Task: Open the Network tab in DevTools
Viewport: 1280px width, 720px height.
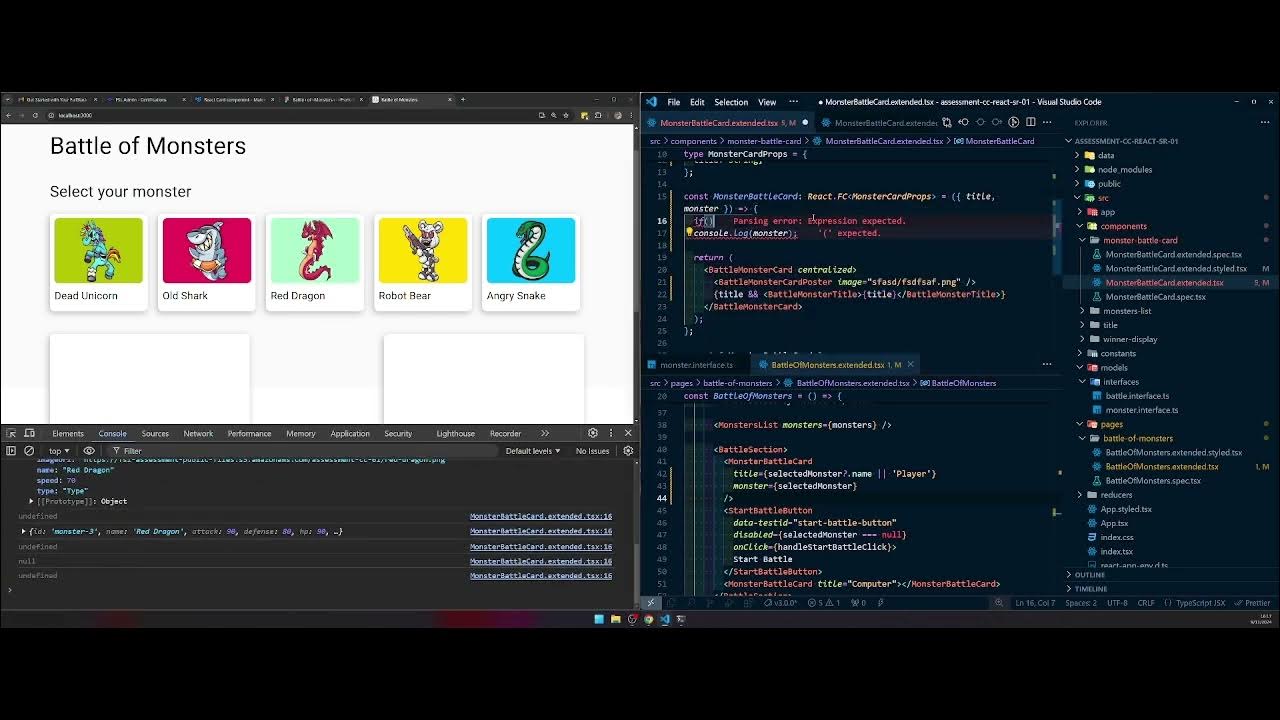Action: pos(198,433)
